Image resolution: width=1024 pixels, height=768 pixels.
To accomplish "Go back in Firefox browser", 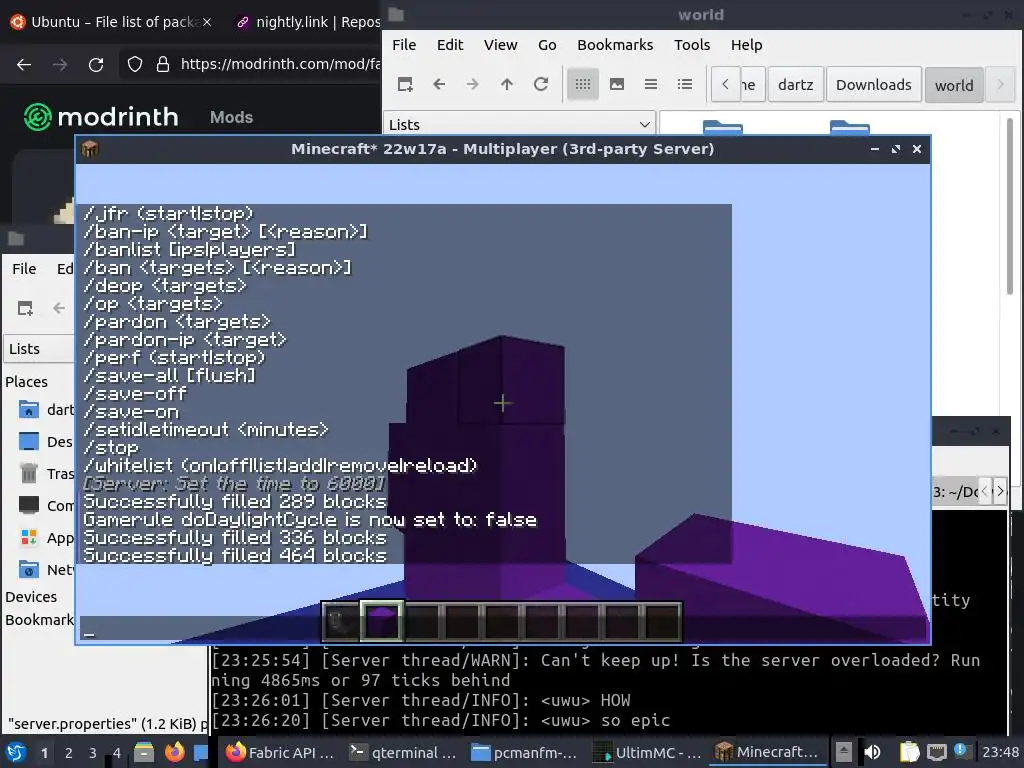I will click(24, 64).
